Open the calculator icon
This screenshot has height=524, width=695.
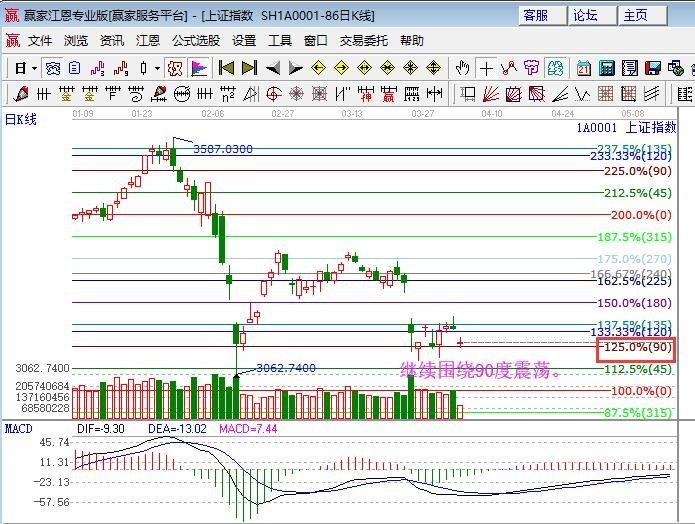click(x=607, y=68)
